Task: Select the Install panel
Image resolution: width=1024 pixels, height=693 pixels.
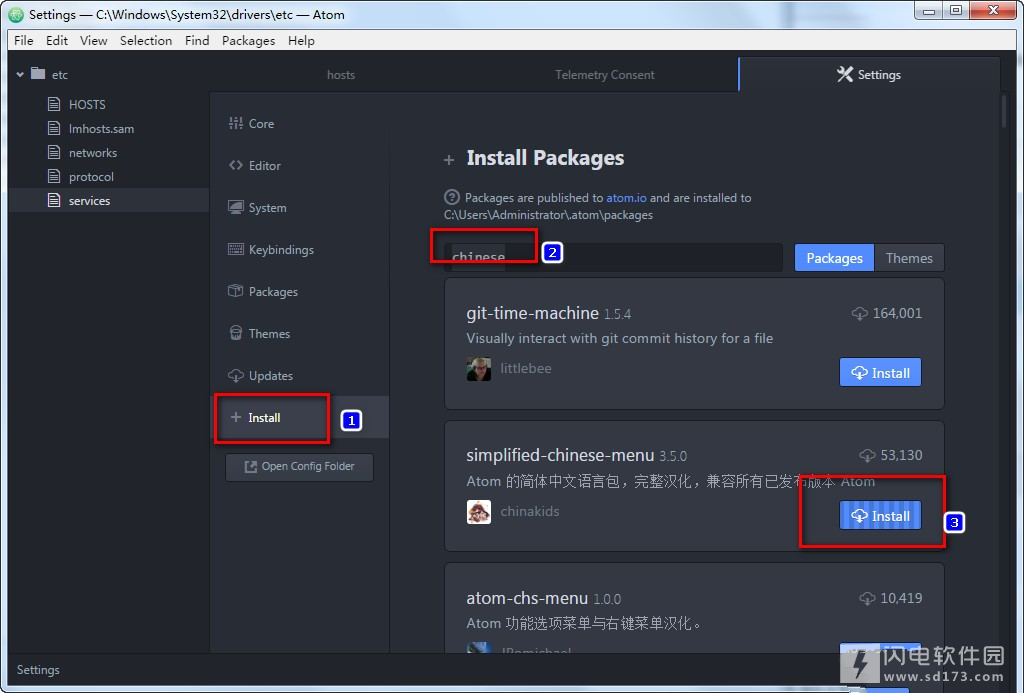Action: pos(264,417)
